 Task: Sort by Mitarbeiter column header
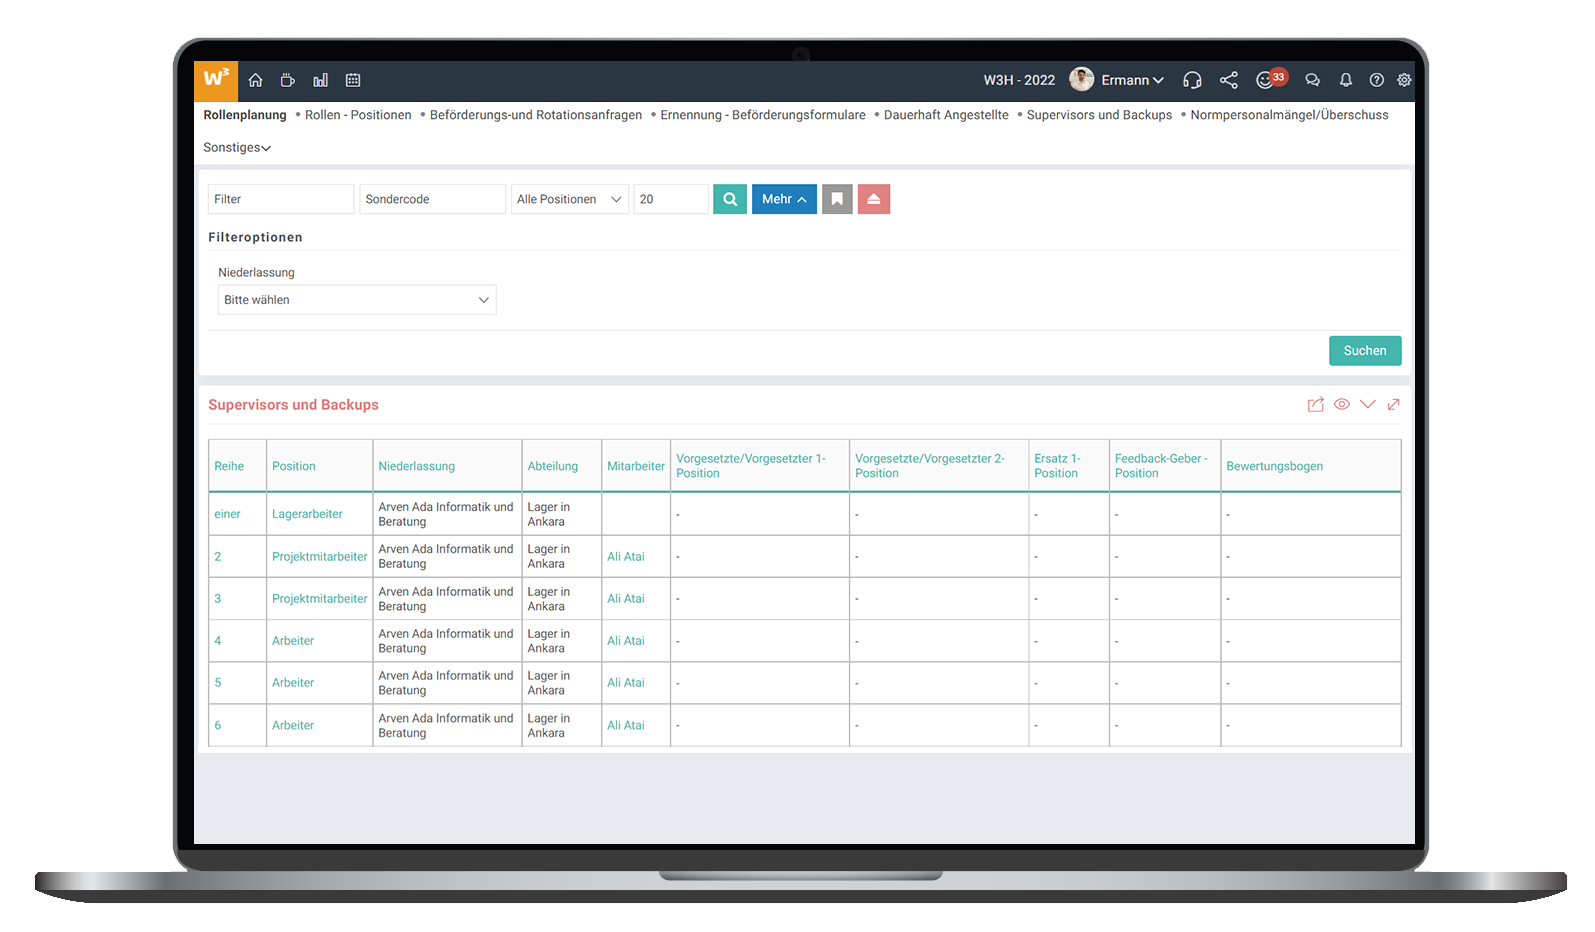pyautogui.click(x=636, y=466)
